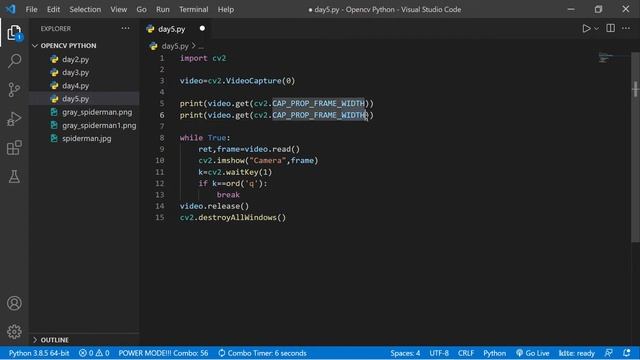Open the Run menu
This screenshot has height=360, width=640.
point(162,9)
